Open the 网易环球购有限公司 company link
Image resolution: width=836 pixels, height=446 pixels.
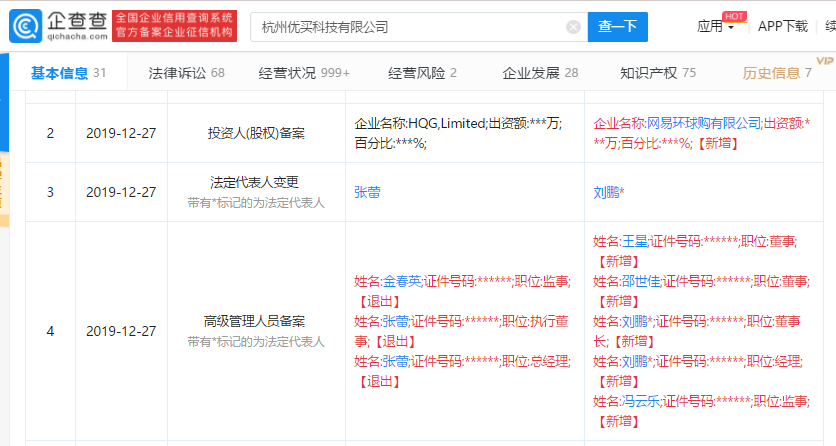pos(704,123)
